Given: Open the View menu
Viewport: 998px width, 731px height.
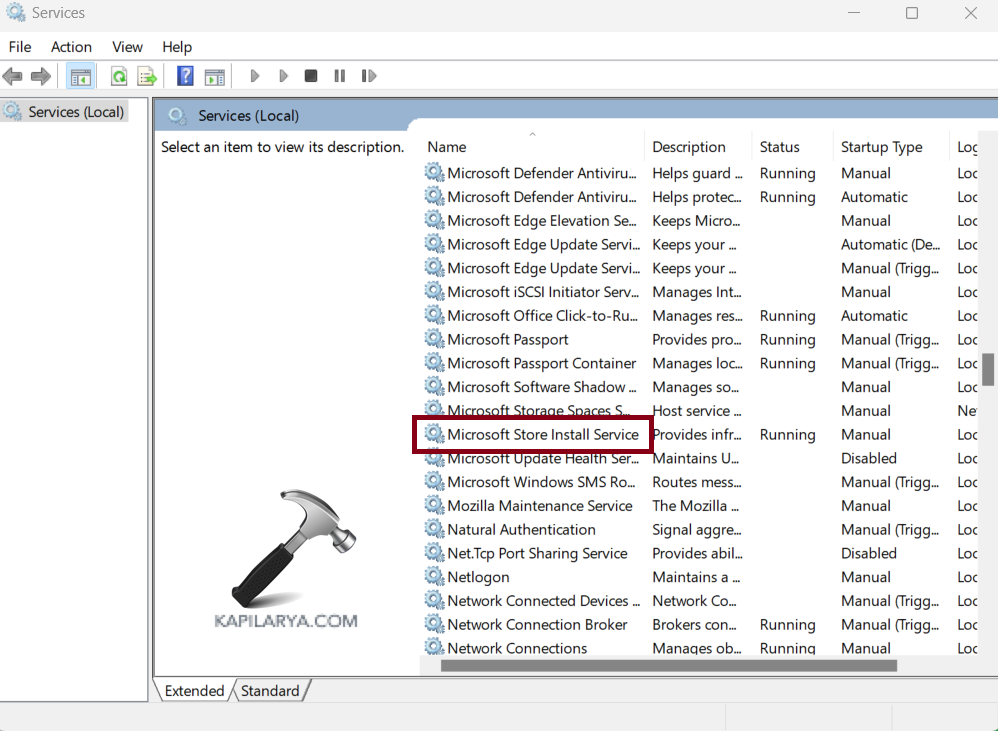Looking at the screenshot, I should point(127,47).
